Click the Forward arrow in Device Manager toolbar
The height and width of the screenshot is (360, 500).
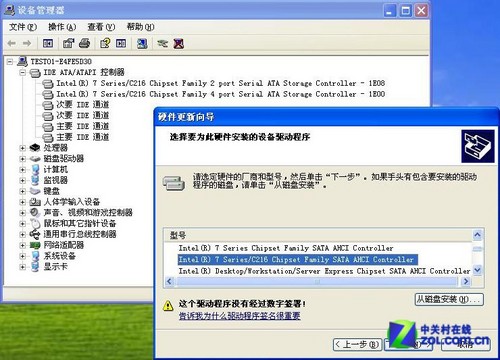27,43
